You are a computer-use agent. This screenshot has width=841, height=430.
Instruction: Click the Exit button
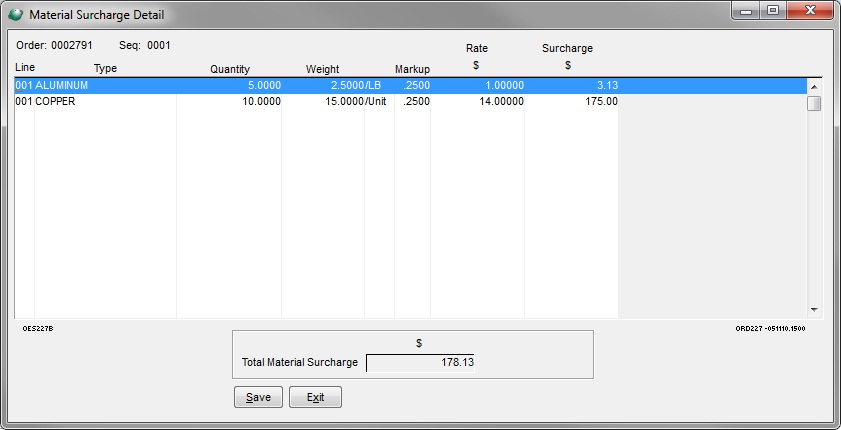pyautogui.click(x=315, y=397)
